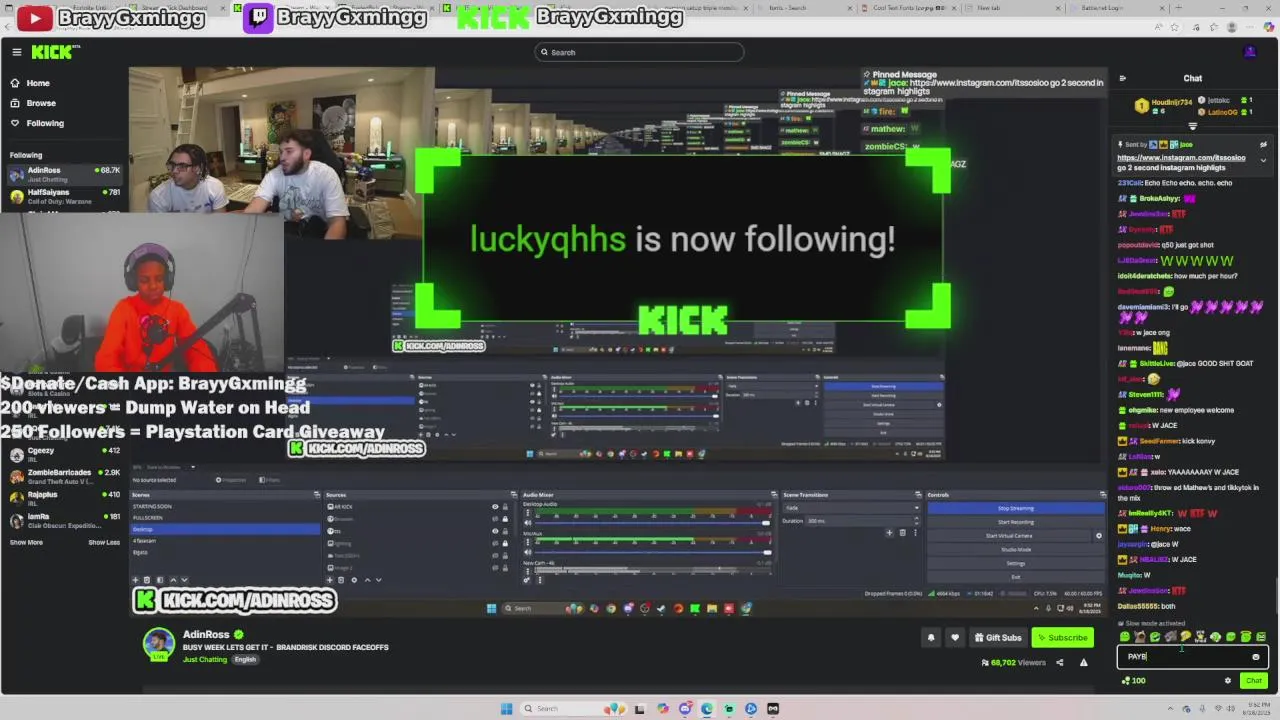Open the Kick sidebar hamburger menu
Image resolution: width=1280 pixels, height=720 pixels.
point(17,52)
